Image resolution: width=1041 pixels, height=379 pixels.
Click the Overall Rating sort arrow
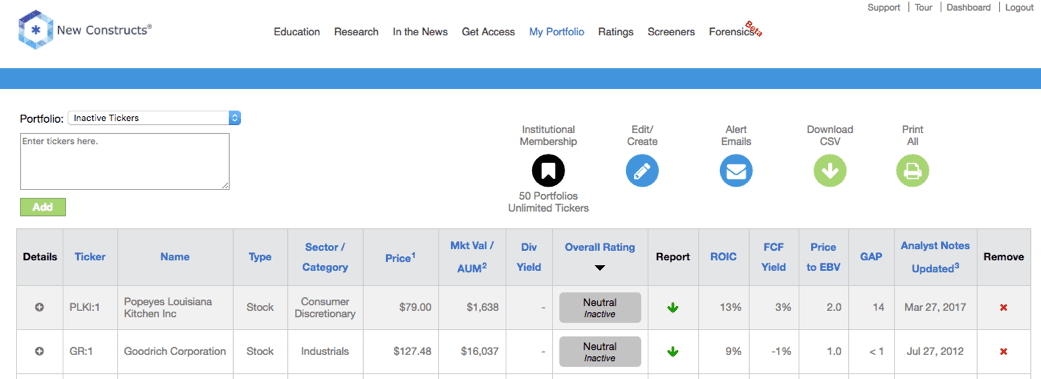tap(600, 267)
